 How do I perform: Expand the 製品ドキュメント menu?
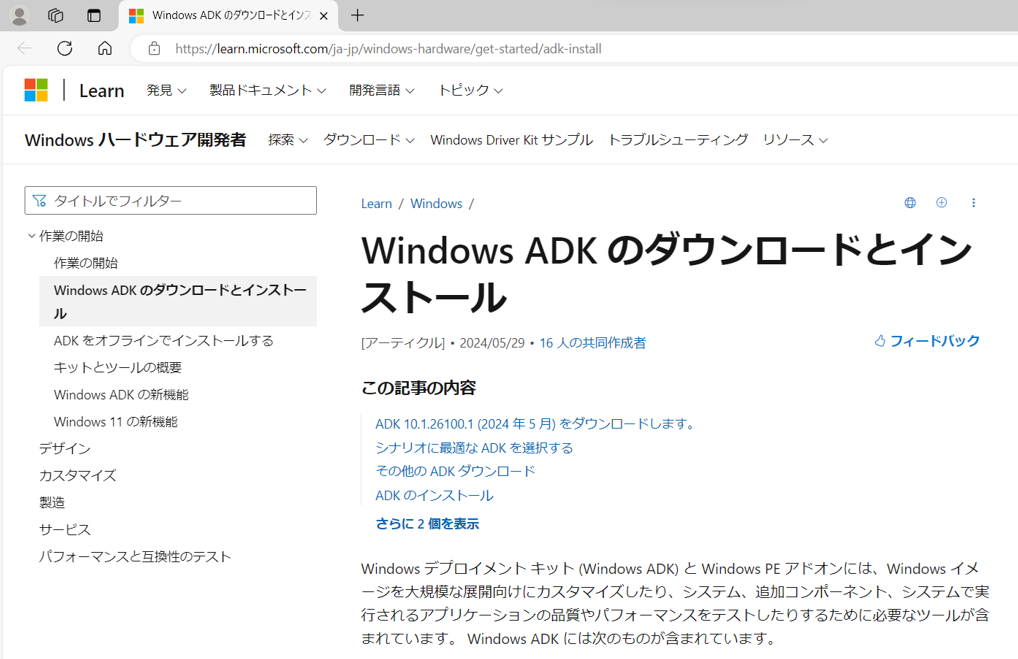(267, 90)
